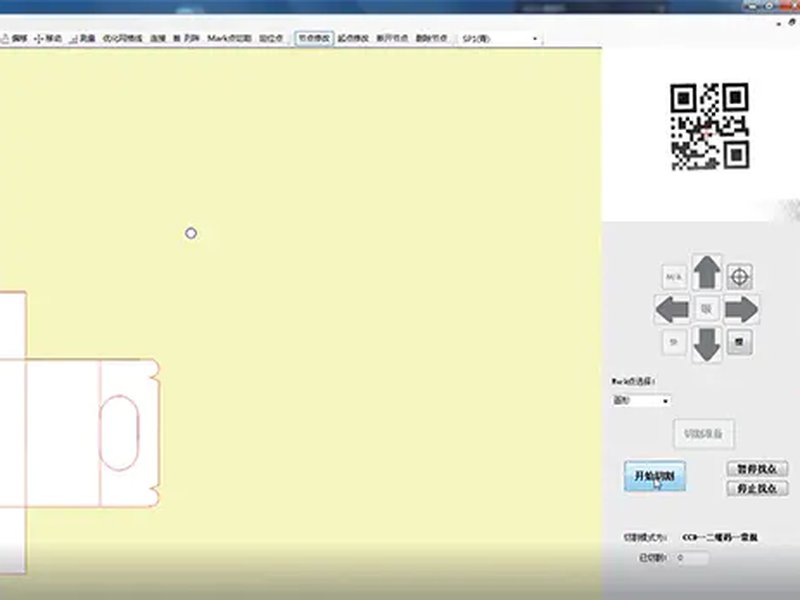Toggle the highlighted 节点修改 node edit tool
The height and width of the screenshot is (600, 800).
click(314, 38)
